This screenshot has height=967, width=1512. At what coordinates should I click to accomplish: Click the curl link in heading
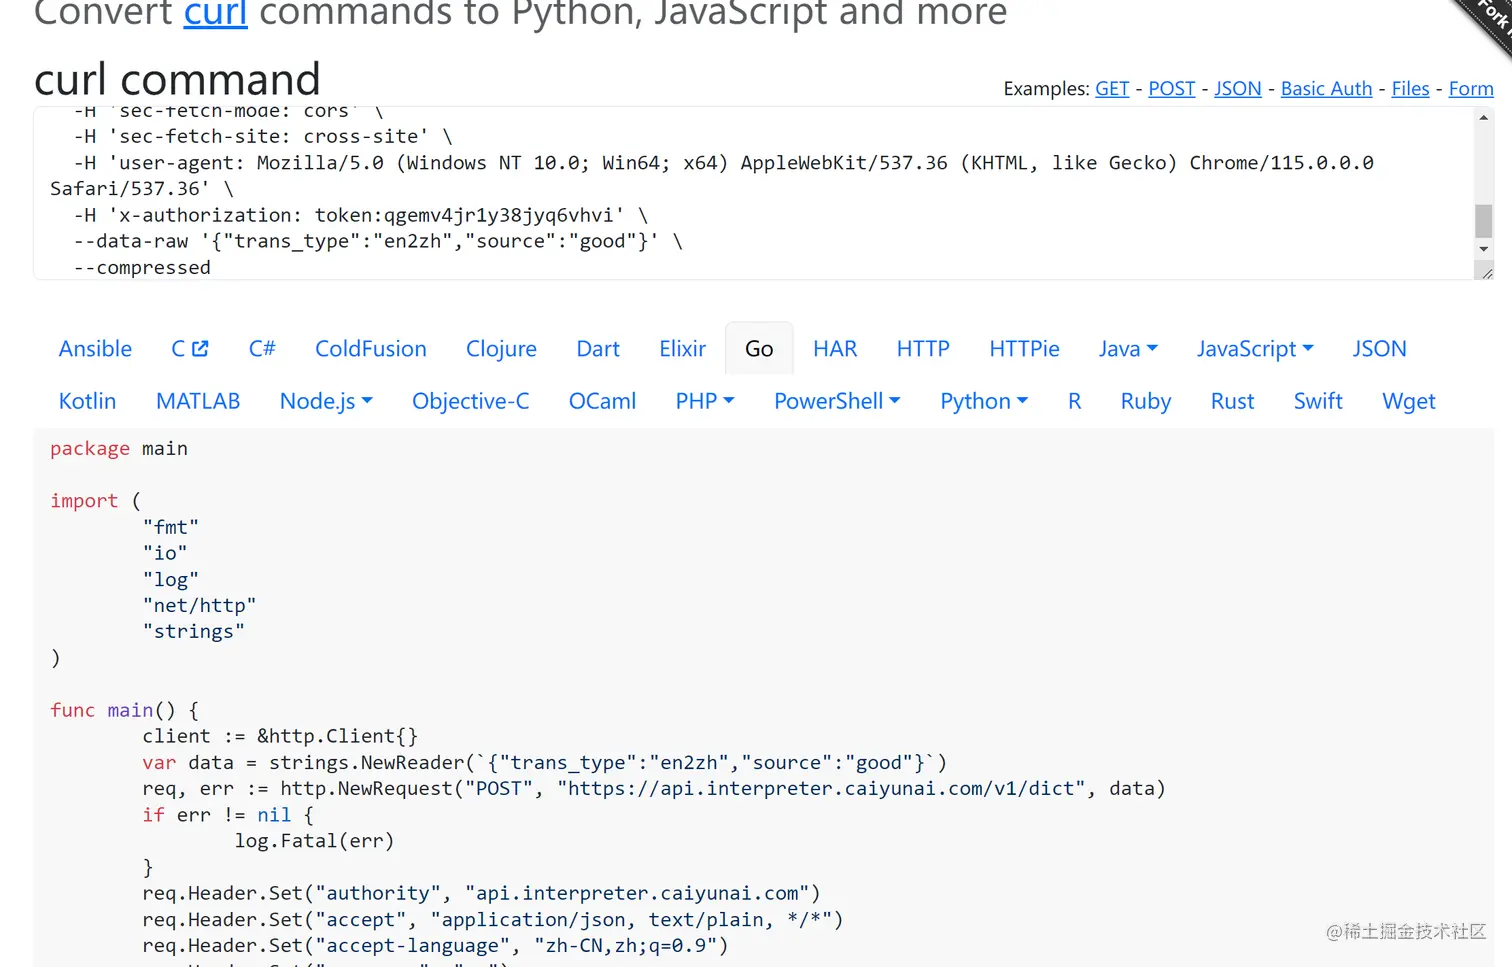pyautogui.click(x=215, y=14)
